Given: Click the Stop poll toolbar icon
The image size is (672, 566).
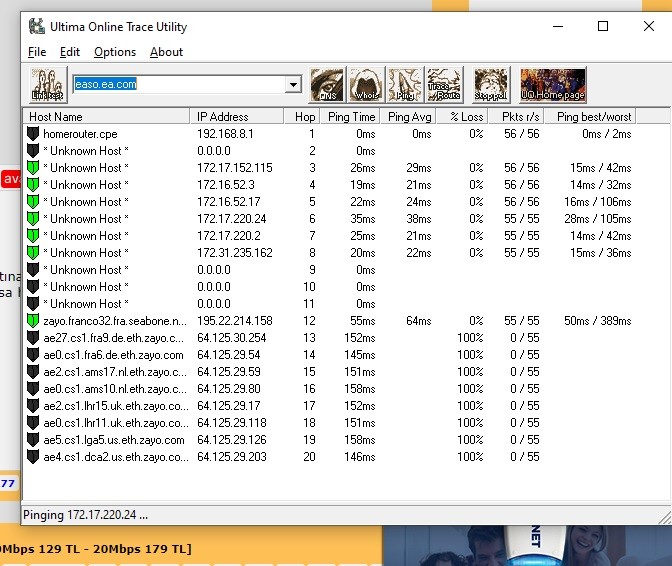Looking at the screenshot, I should click(x=491, y=85).
